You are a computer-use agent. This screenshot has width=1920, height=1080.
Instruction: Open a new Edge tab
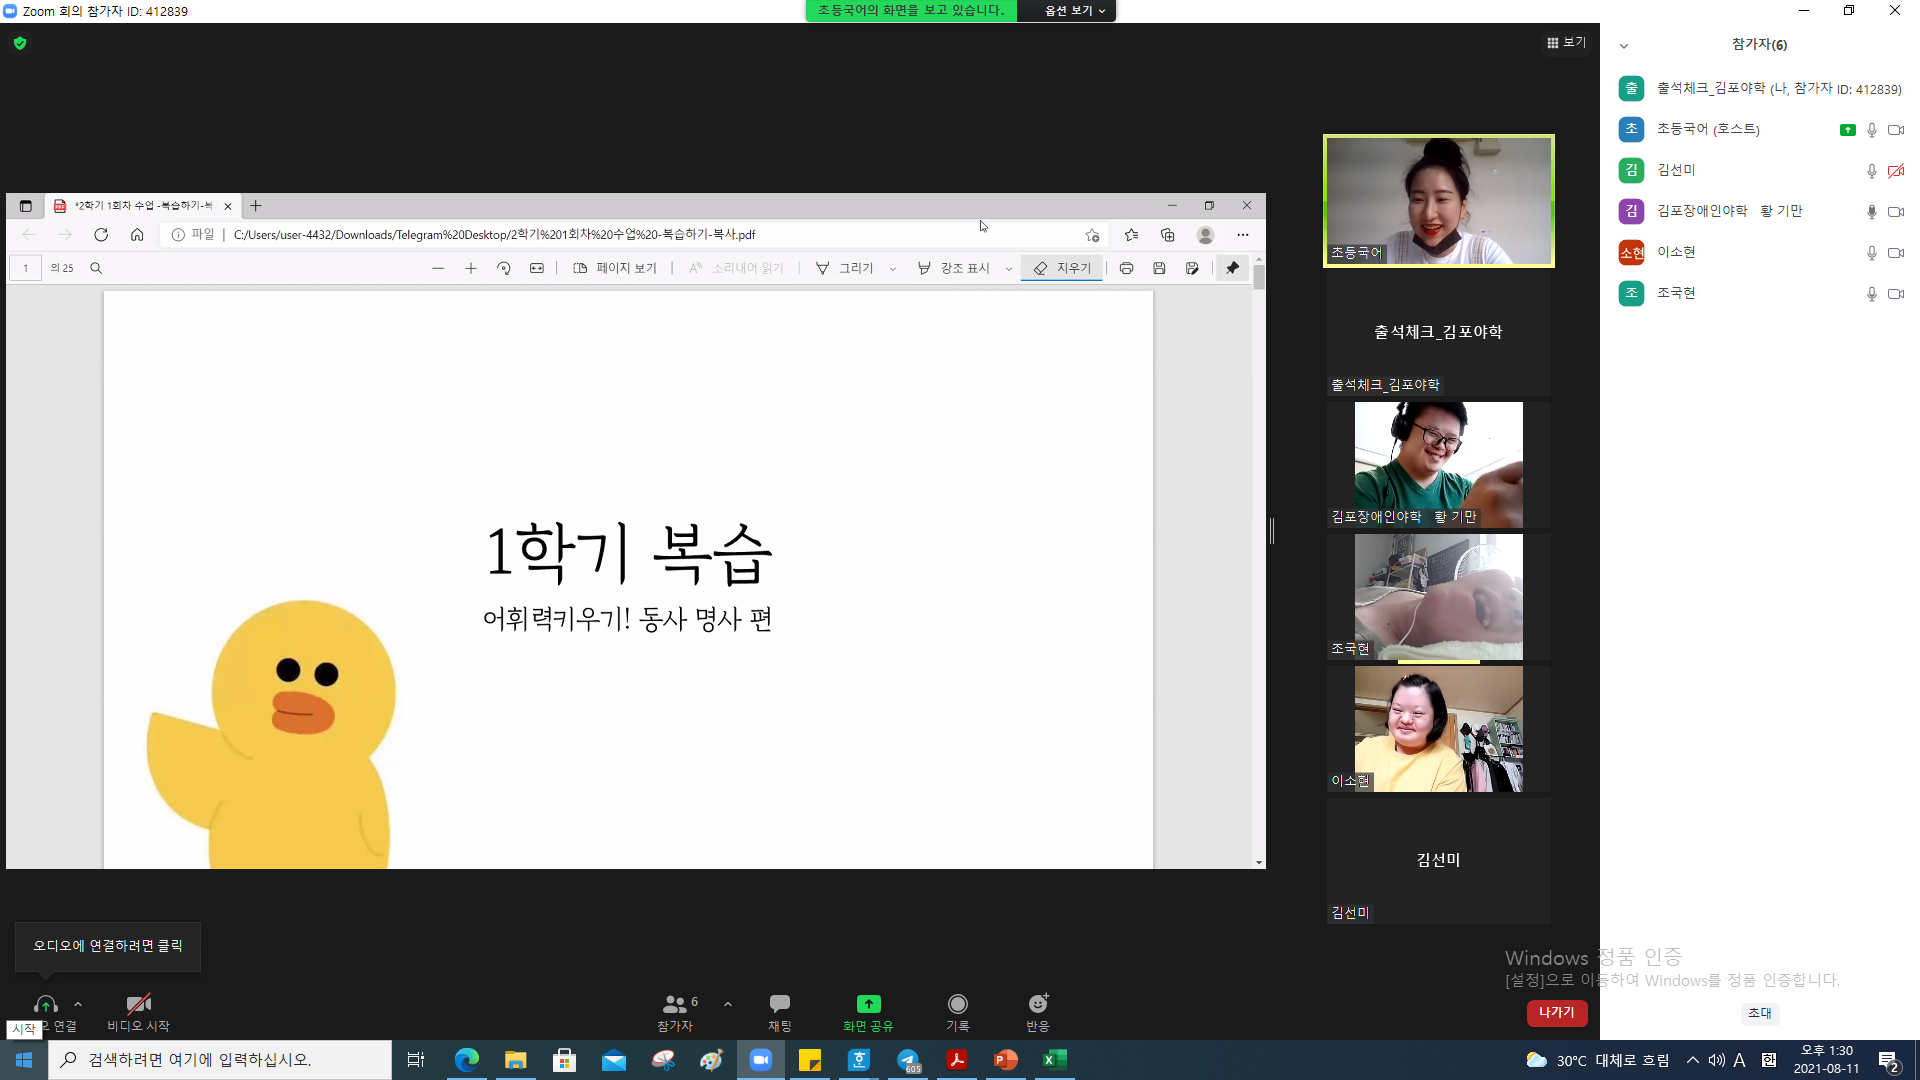point(256,206)
